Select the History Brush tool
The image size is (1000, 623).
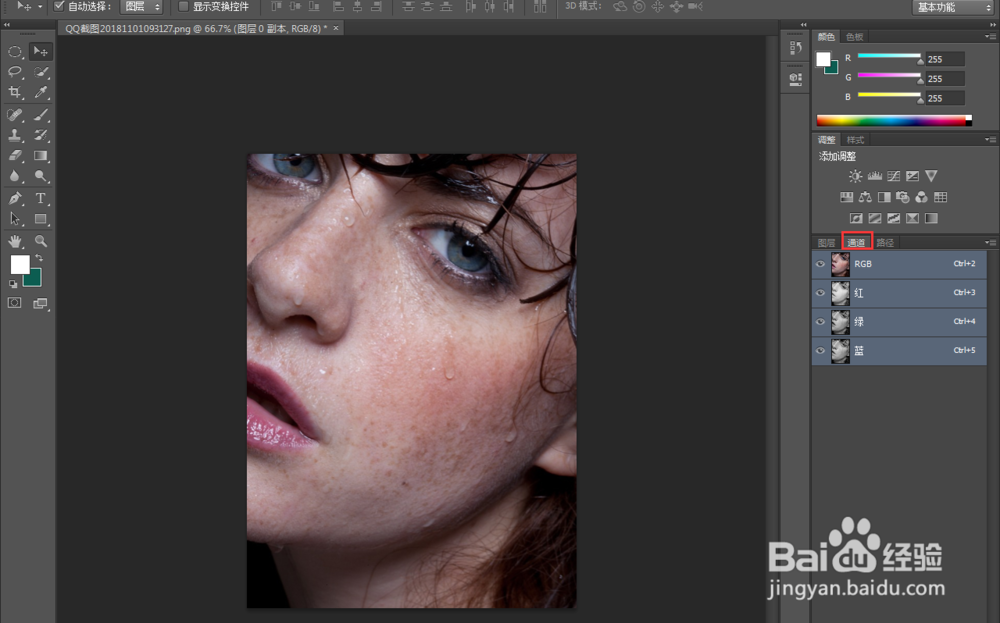(x=41, y=135)
